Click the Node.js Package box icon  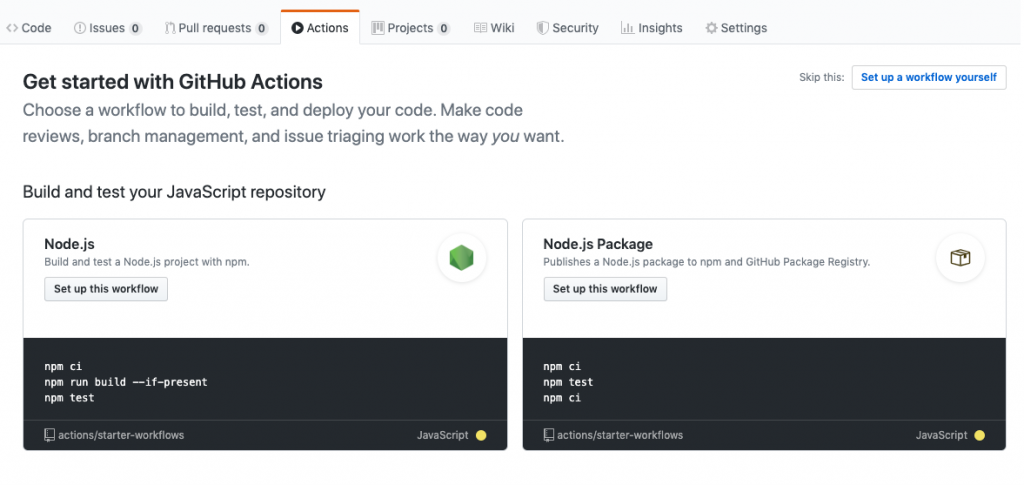tap(961, 258)
